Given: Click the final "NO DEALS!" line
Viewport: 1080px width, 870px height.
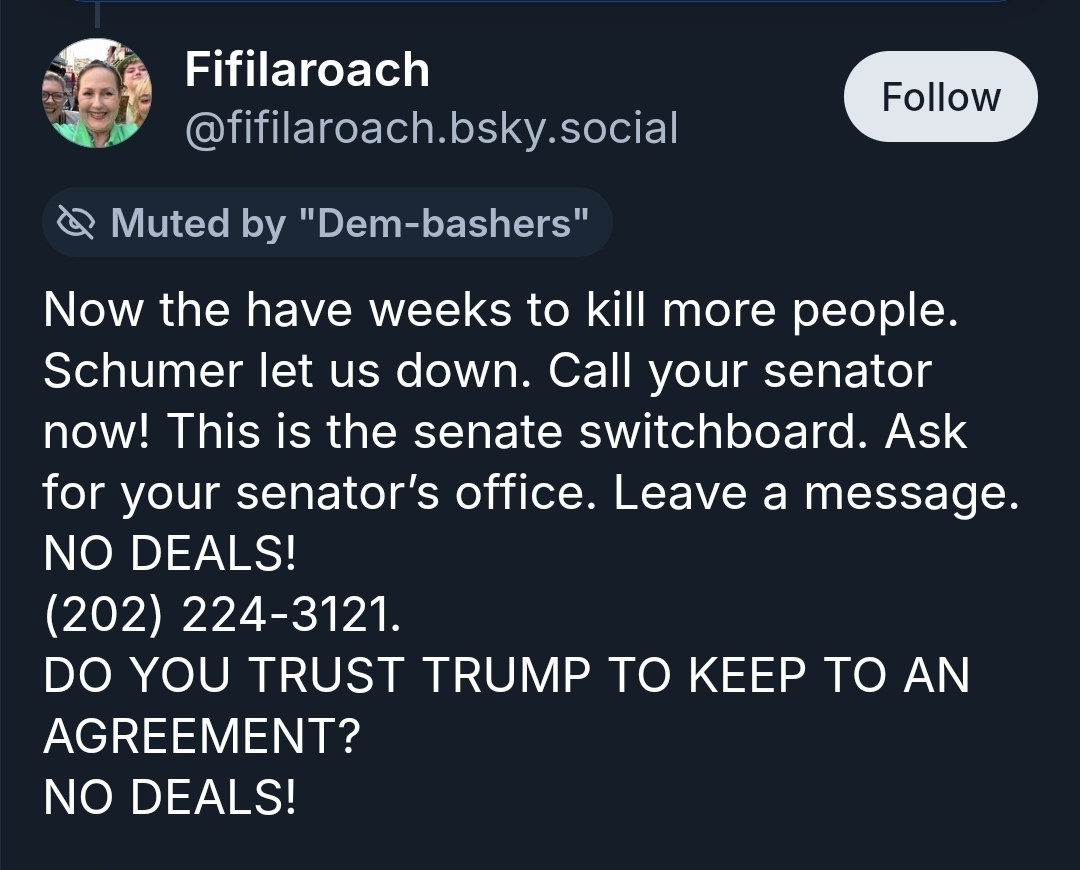Looking at the screenshot, I should tap(170, 797).
